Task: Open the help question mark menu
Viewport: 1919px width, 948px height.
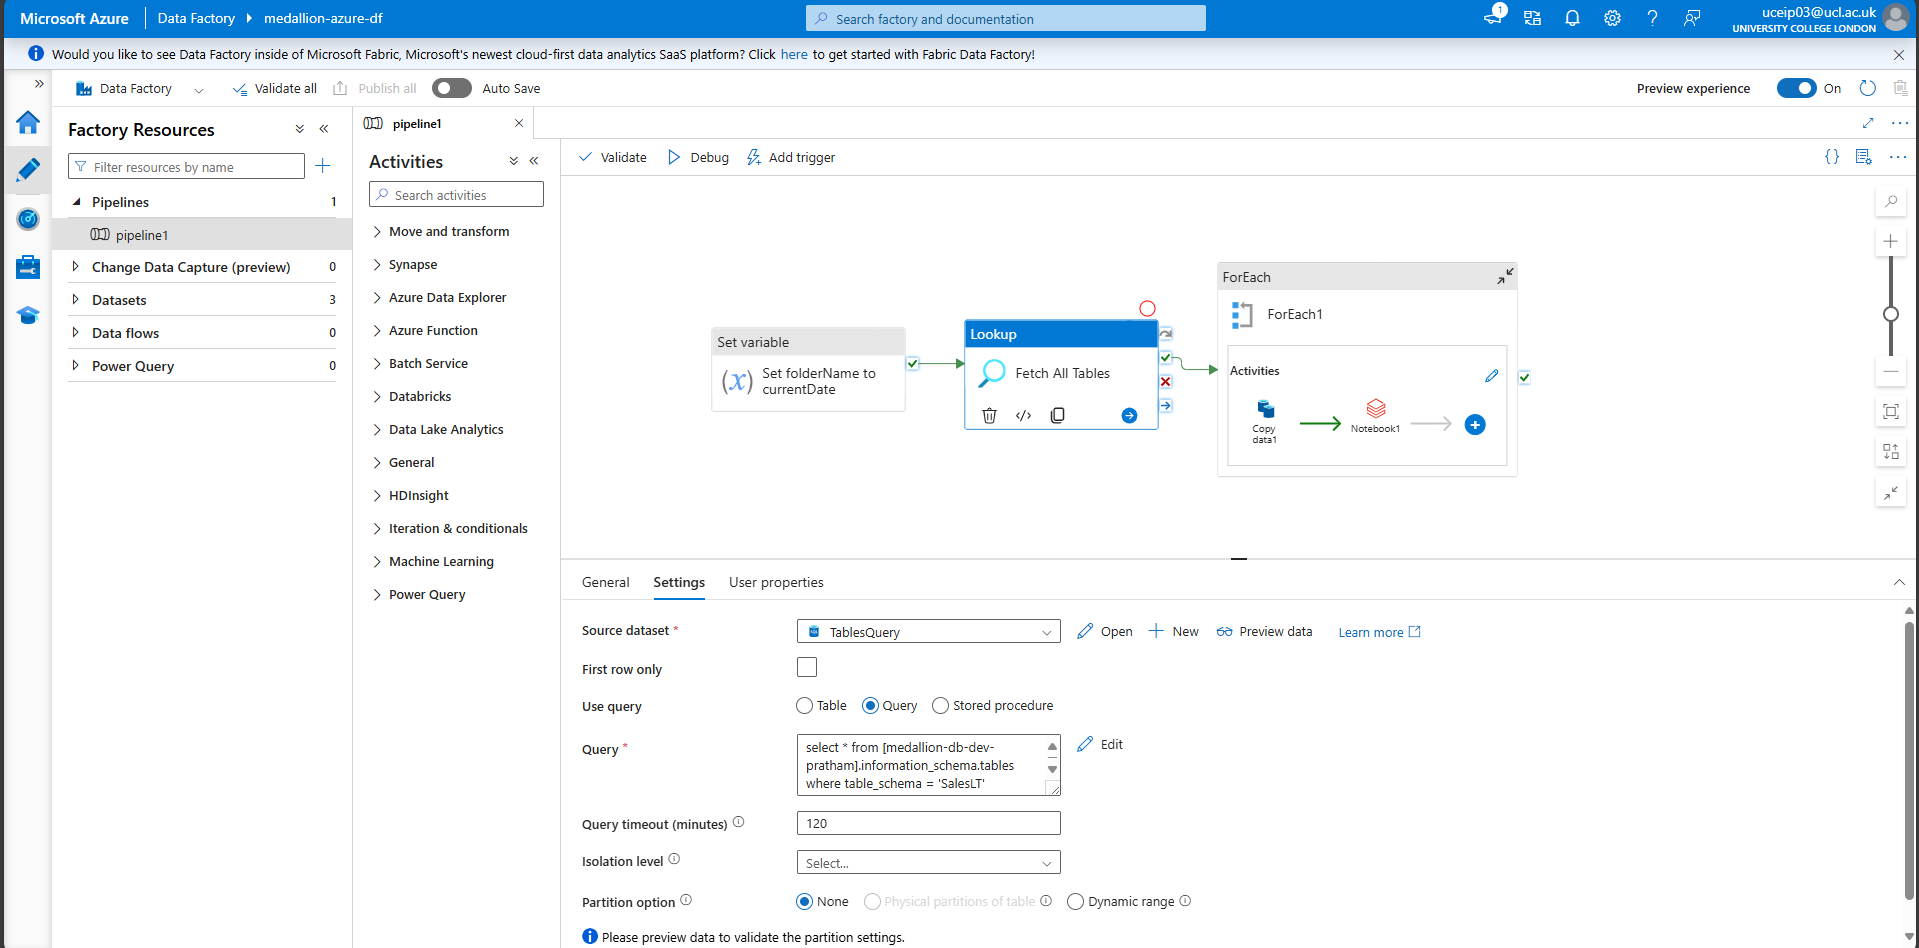Action: 1652,18
